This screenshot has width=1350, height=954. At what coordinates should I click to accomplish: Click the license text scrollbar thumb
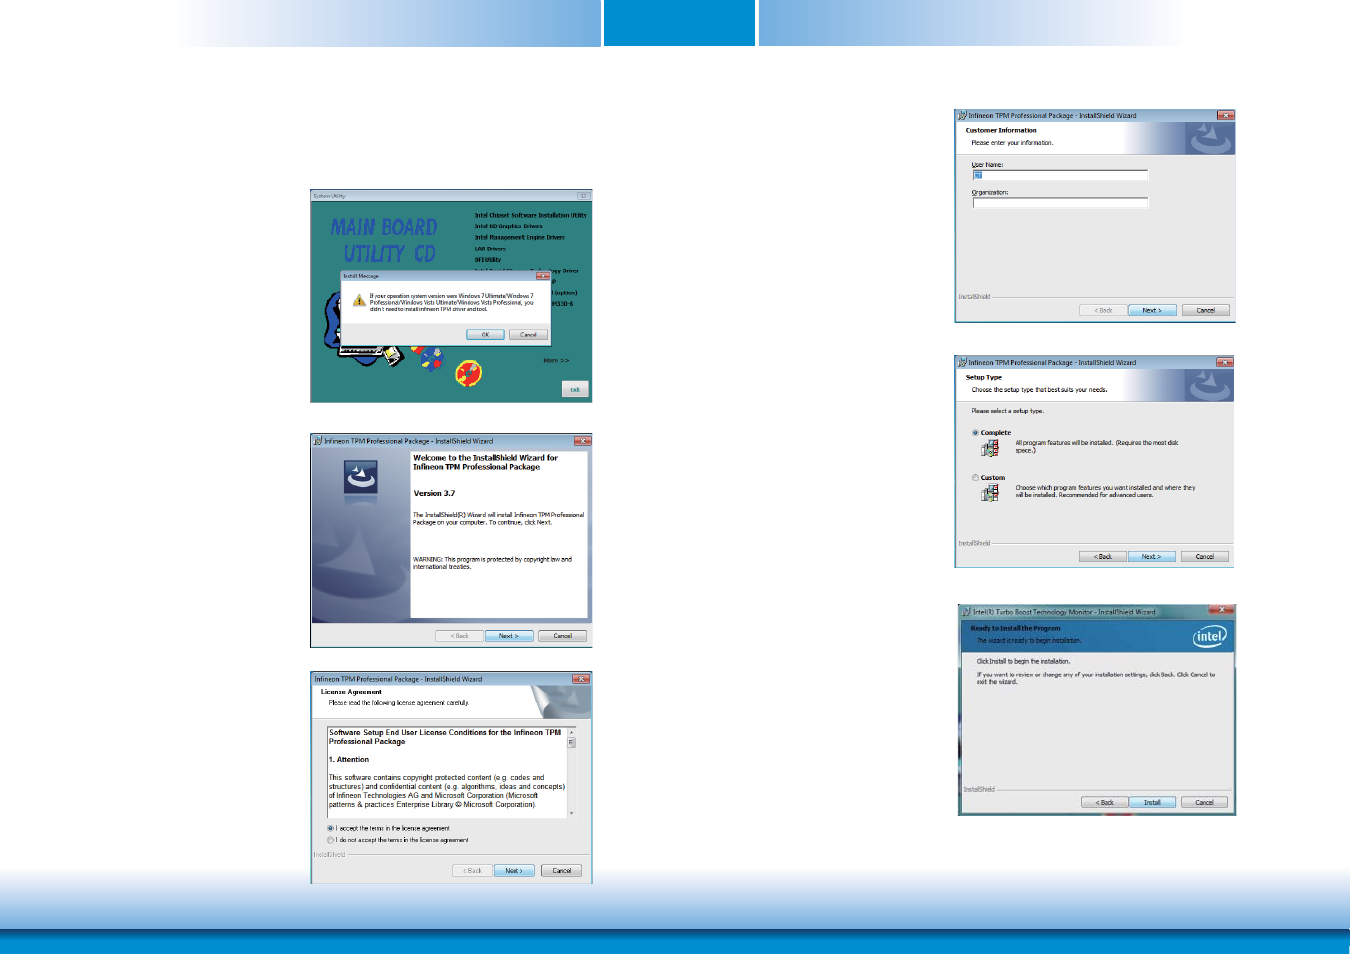(572, 743)
